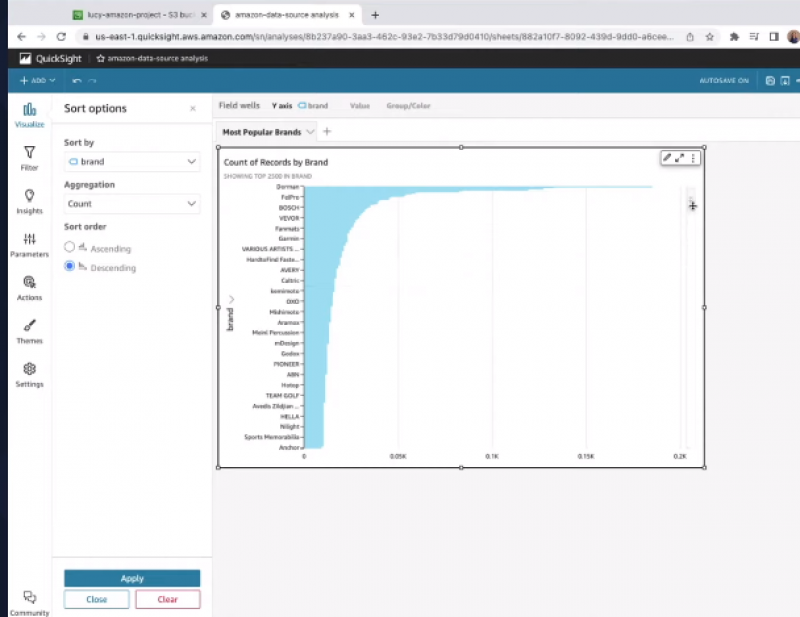Open the Actions panel

[29, 287]
